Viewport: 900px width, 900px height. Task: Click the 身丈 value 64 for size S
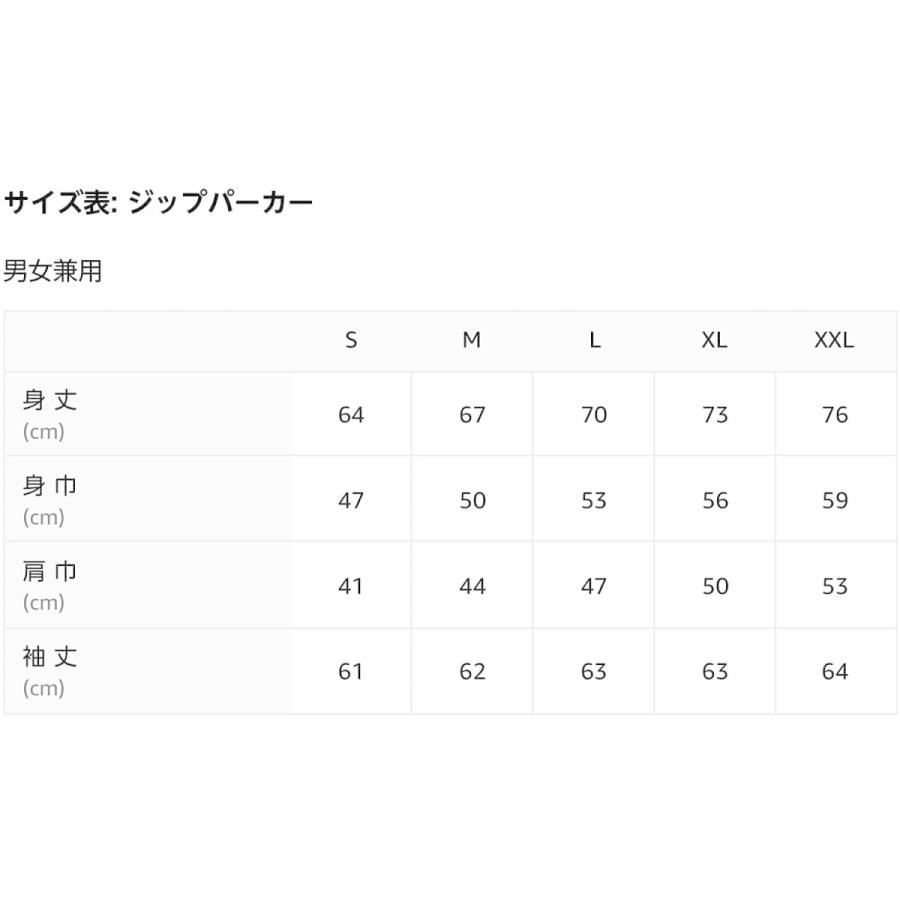click(x=351, y=414)
